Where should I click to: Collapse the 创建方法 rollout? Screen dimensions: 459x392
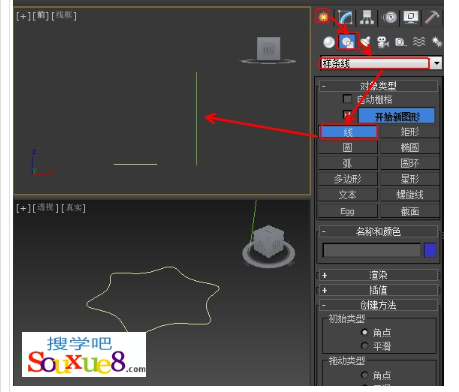(378, 305)
